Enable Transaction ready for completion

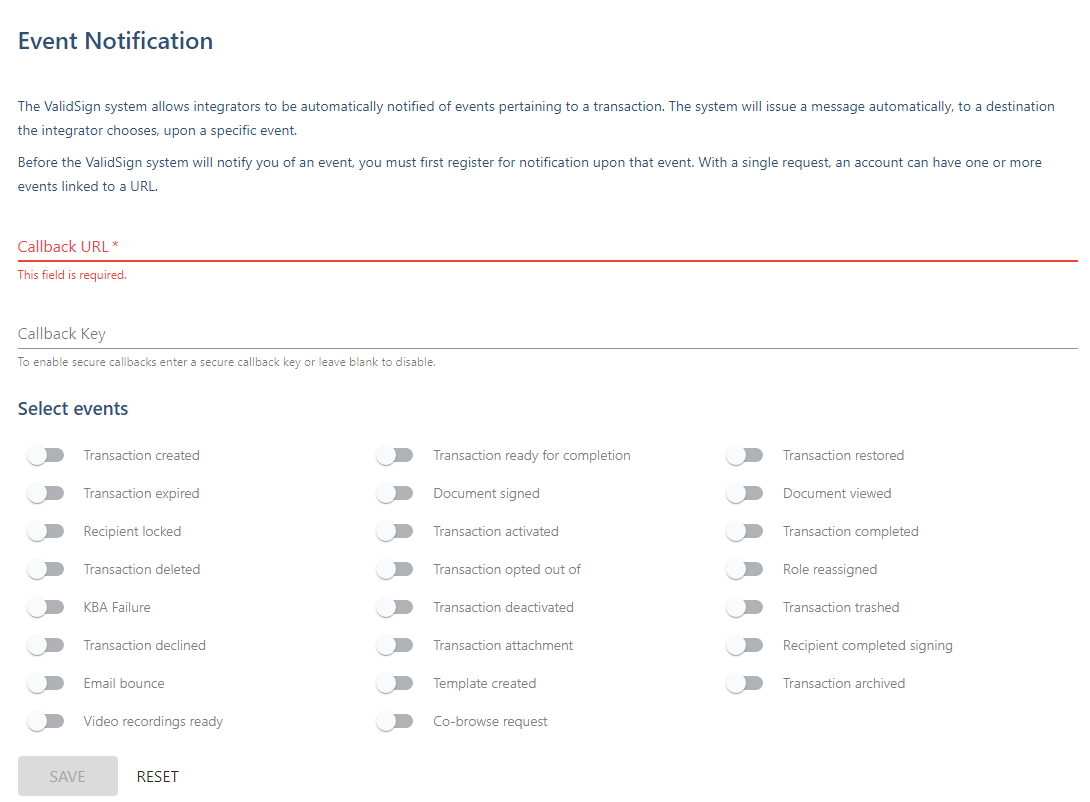tap(395, 455)
